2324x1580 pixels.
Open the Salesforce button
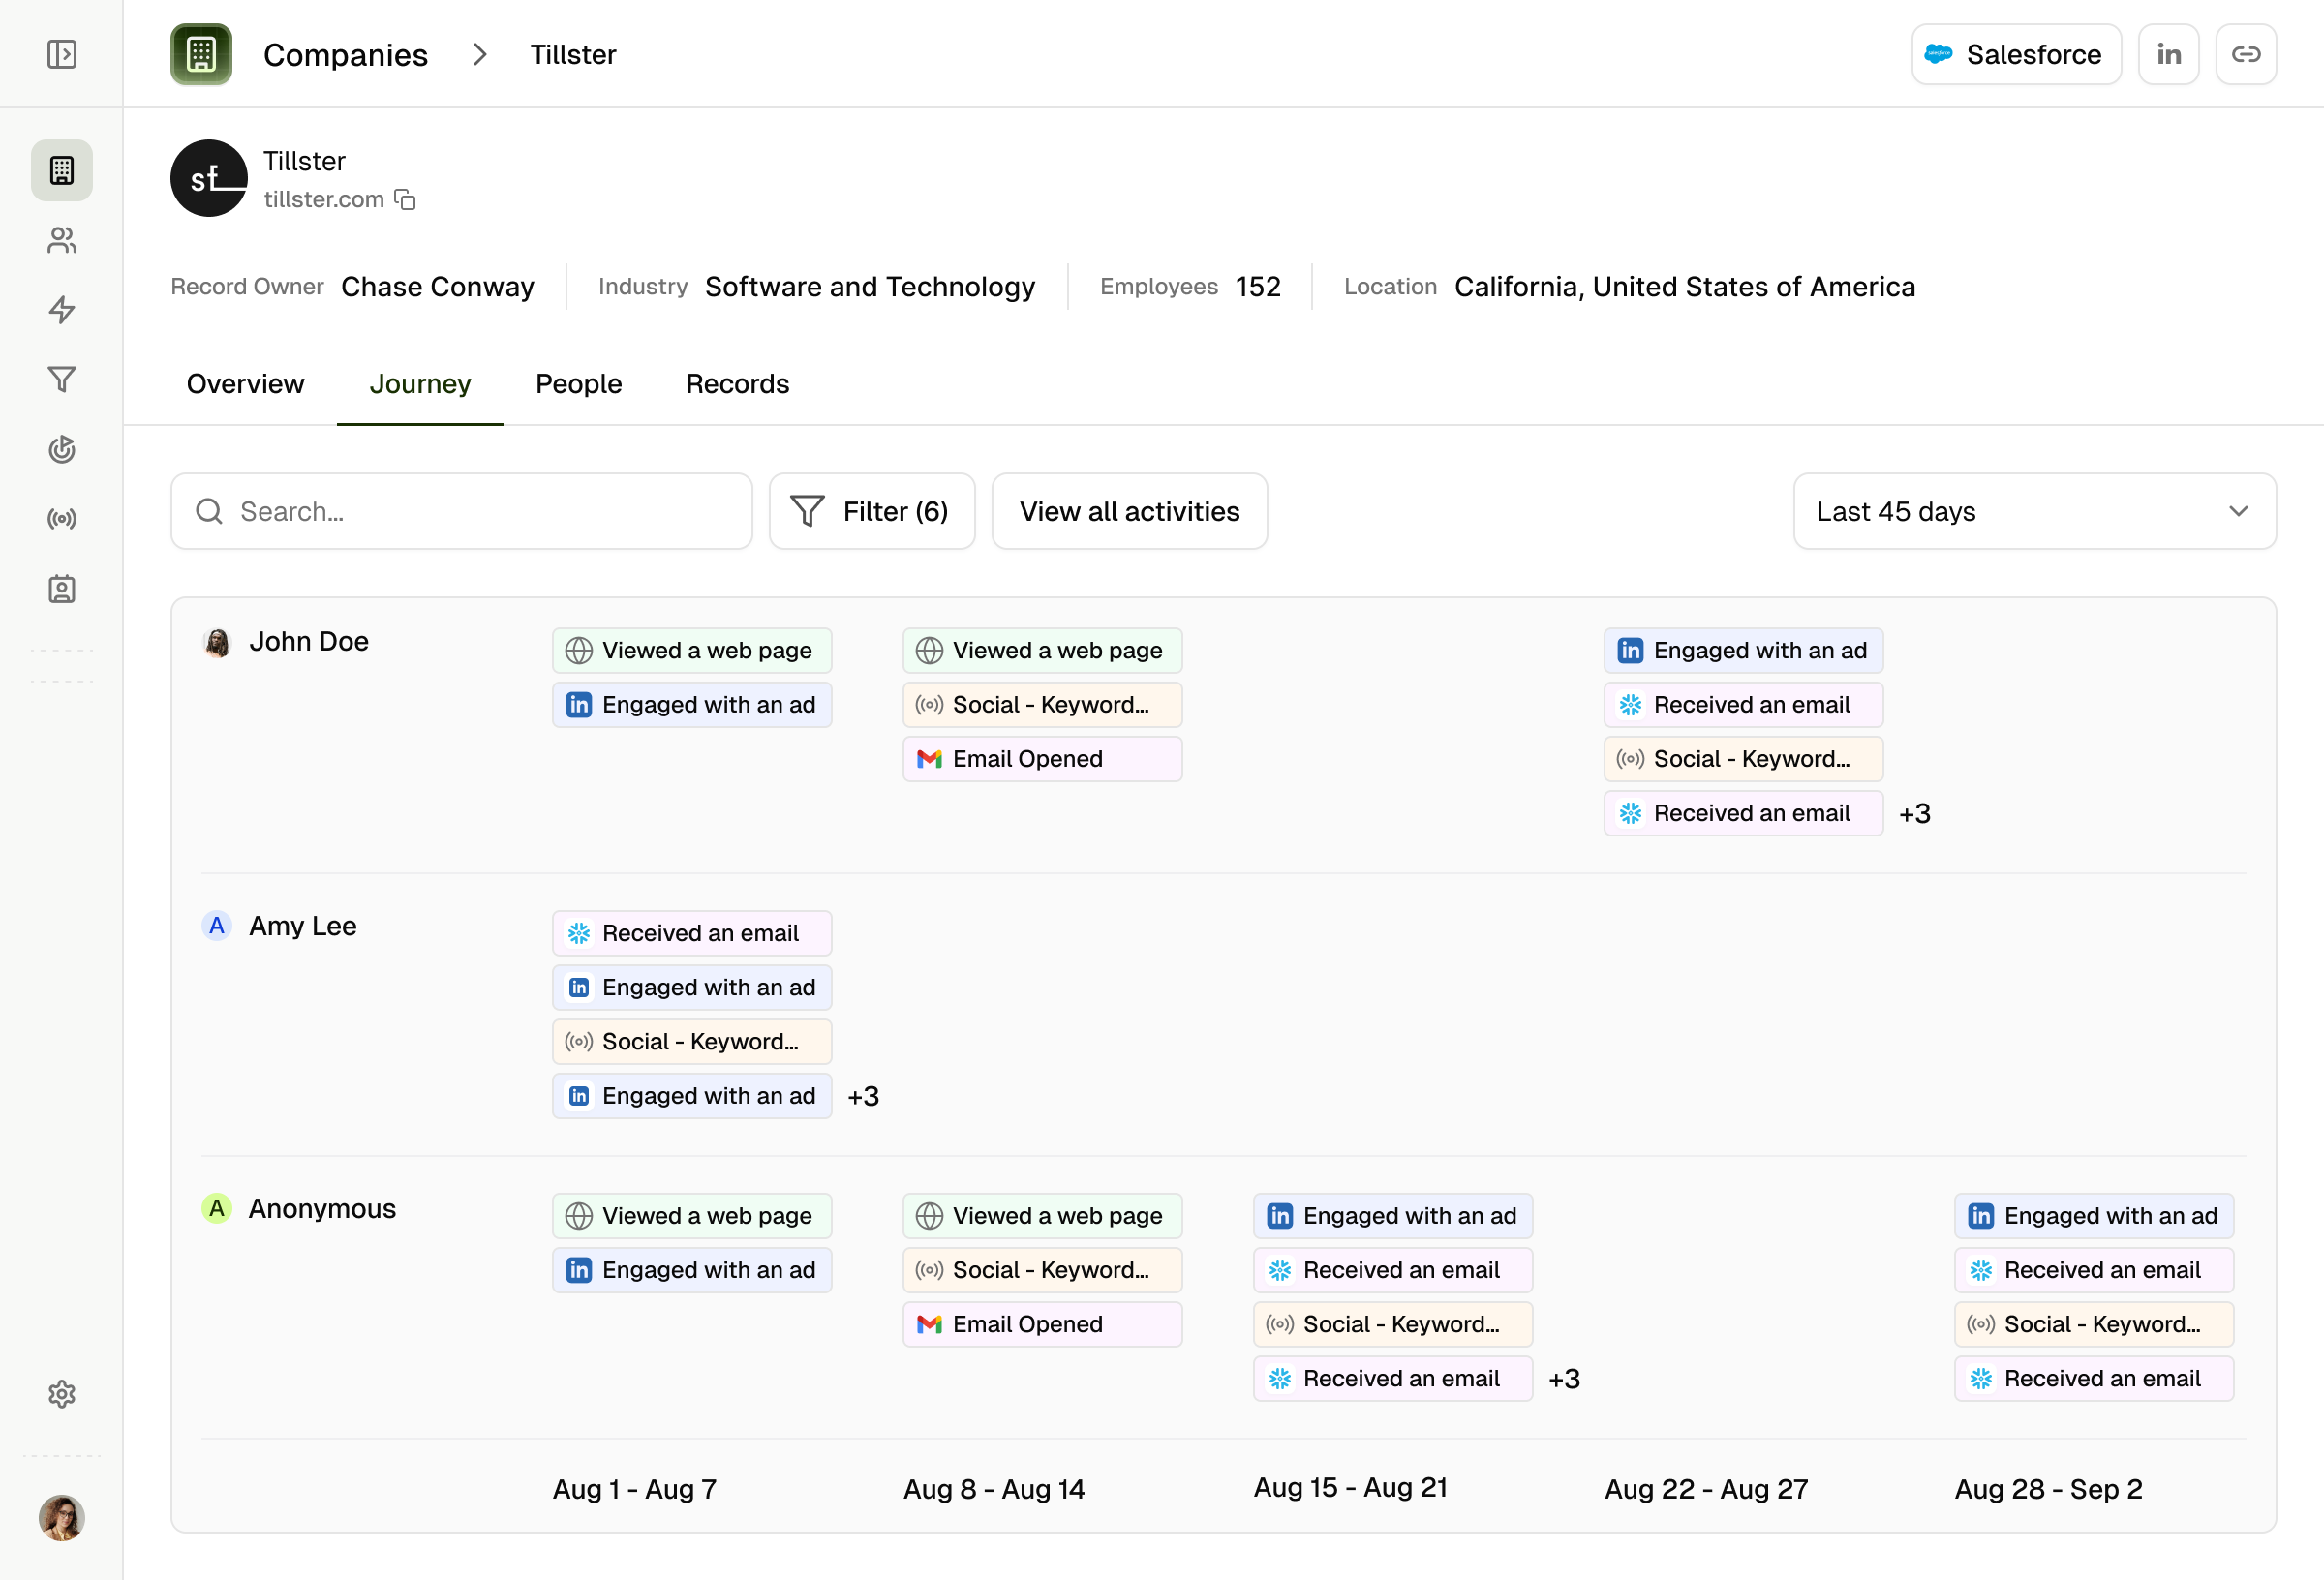tap(2016, 54)
